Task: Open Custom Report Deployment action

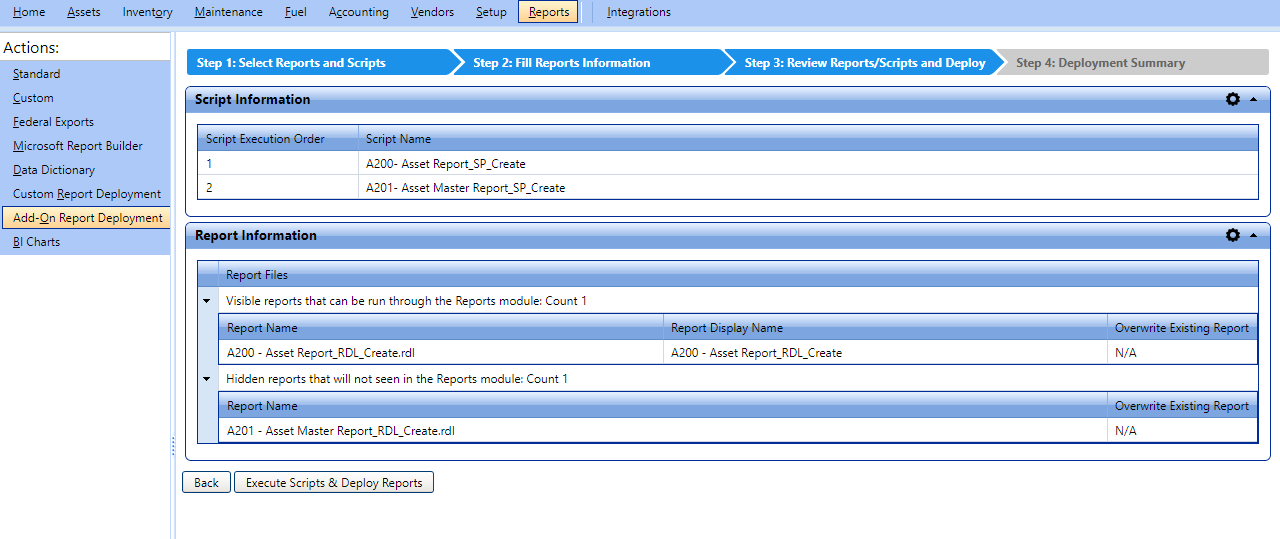Action: pyautogui.click(x=85, y=194)
